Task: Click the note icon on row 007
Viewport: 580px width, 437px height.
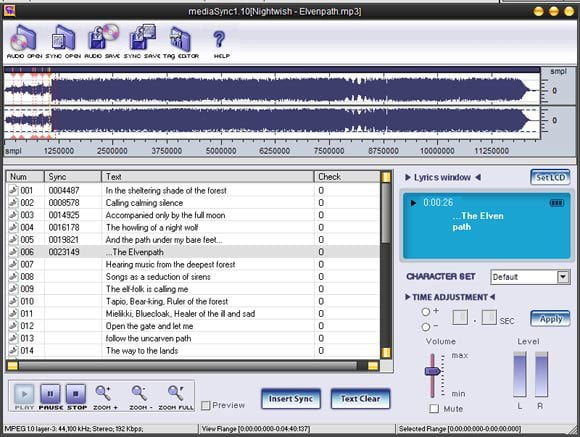Action: pyautogui.click(x=13, y=264)
